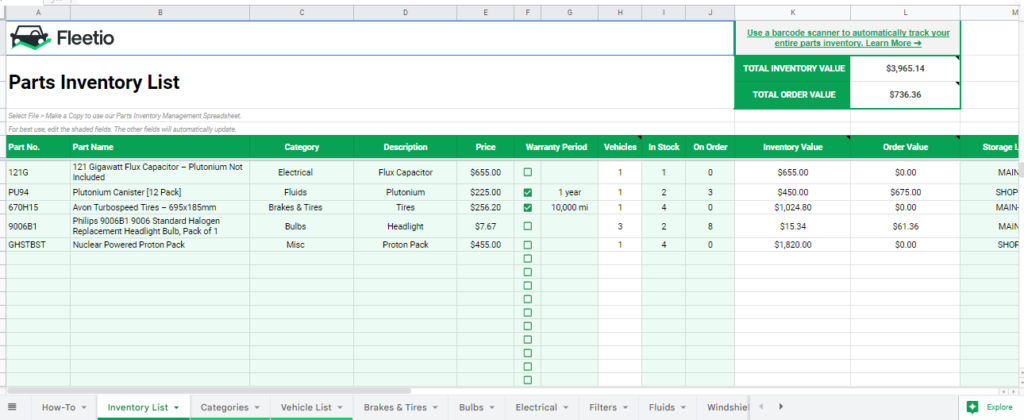
Task: Switch to the Electrical sheet tab
Action: pos(536,408)
